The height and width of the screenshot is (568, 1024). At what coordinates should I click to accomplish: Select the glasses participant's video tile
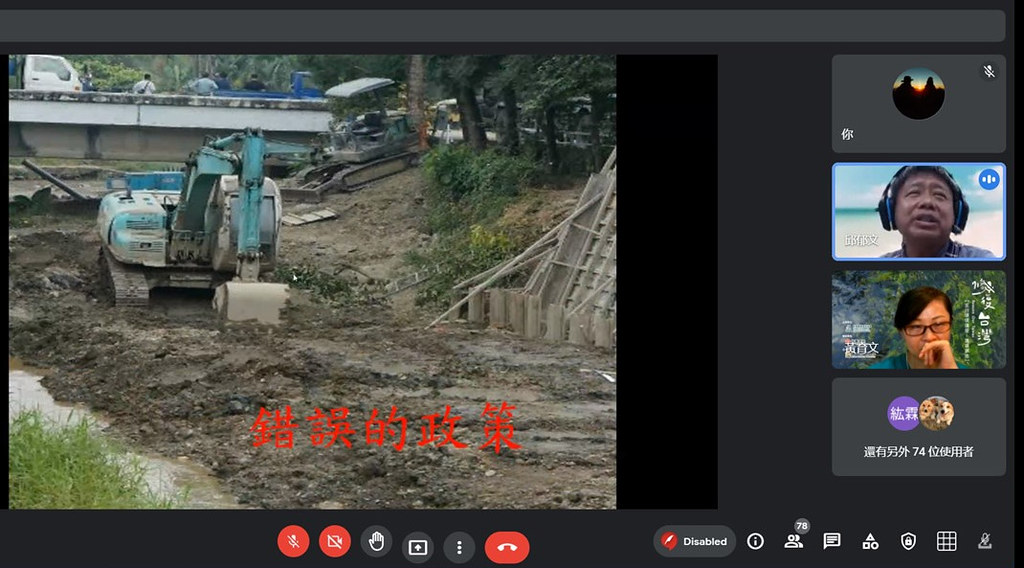tap(919, 319)
